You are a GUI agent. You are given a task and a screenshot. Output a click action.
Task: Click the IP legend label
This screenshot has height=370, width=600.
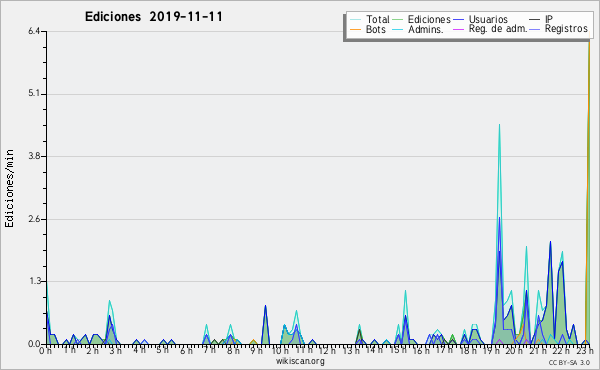pyautogui.click(x=549, y=19)
